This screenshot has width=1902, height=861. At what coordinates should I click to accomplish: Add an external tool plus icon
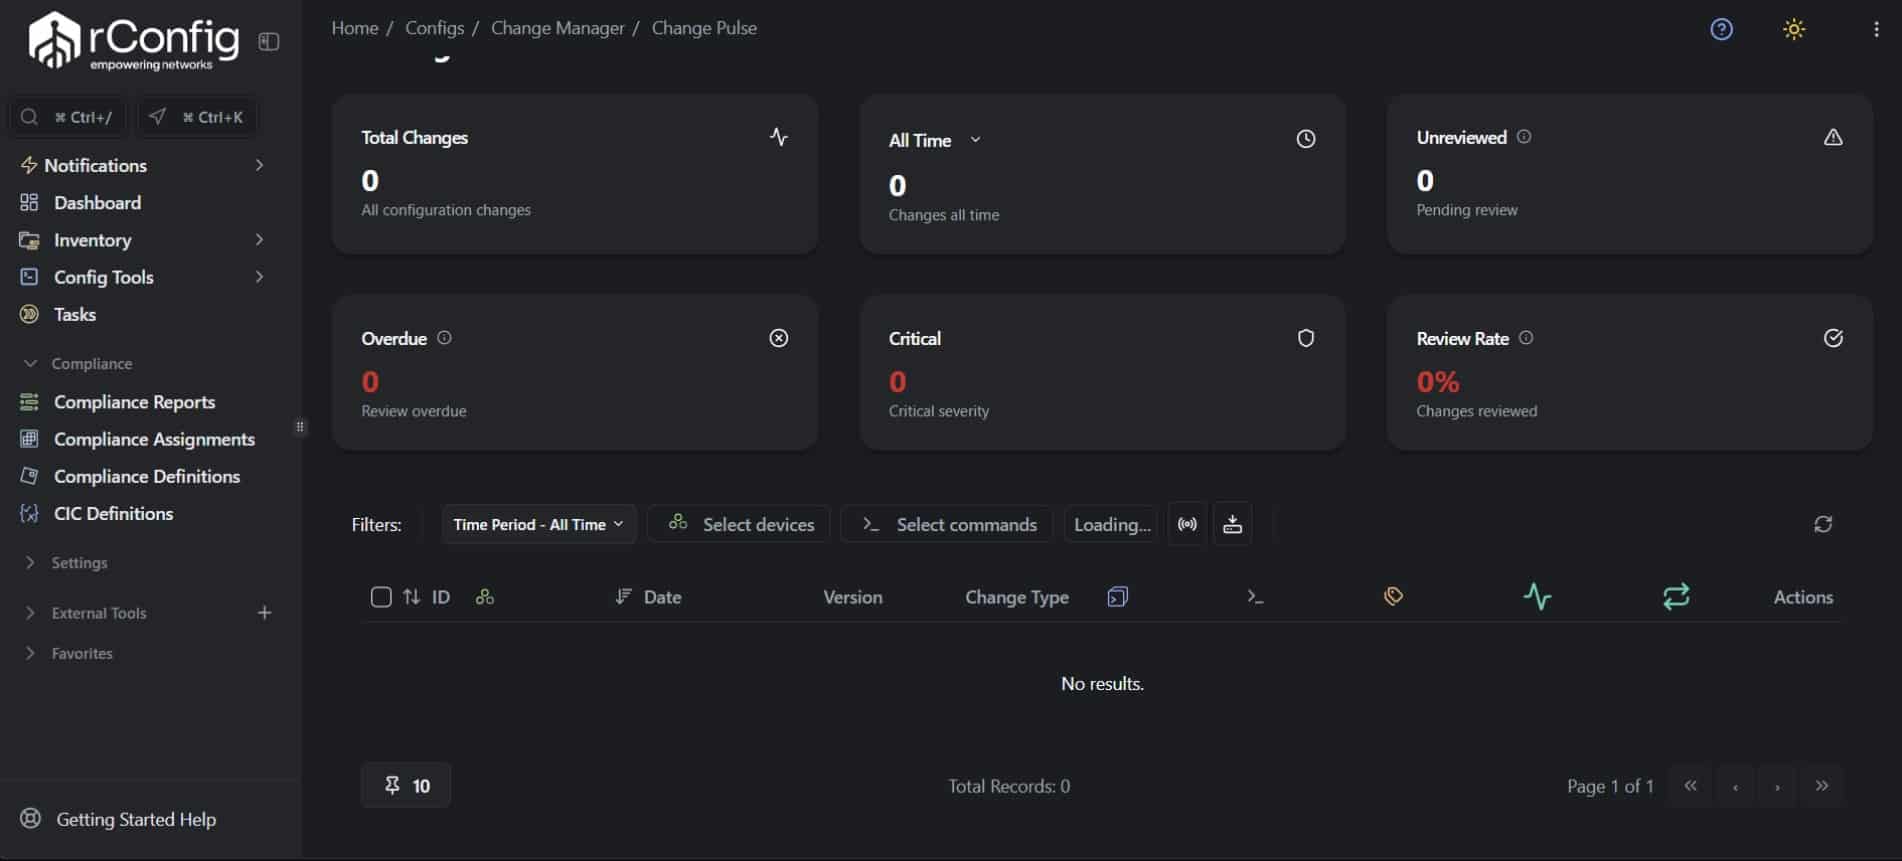(264, 613)
